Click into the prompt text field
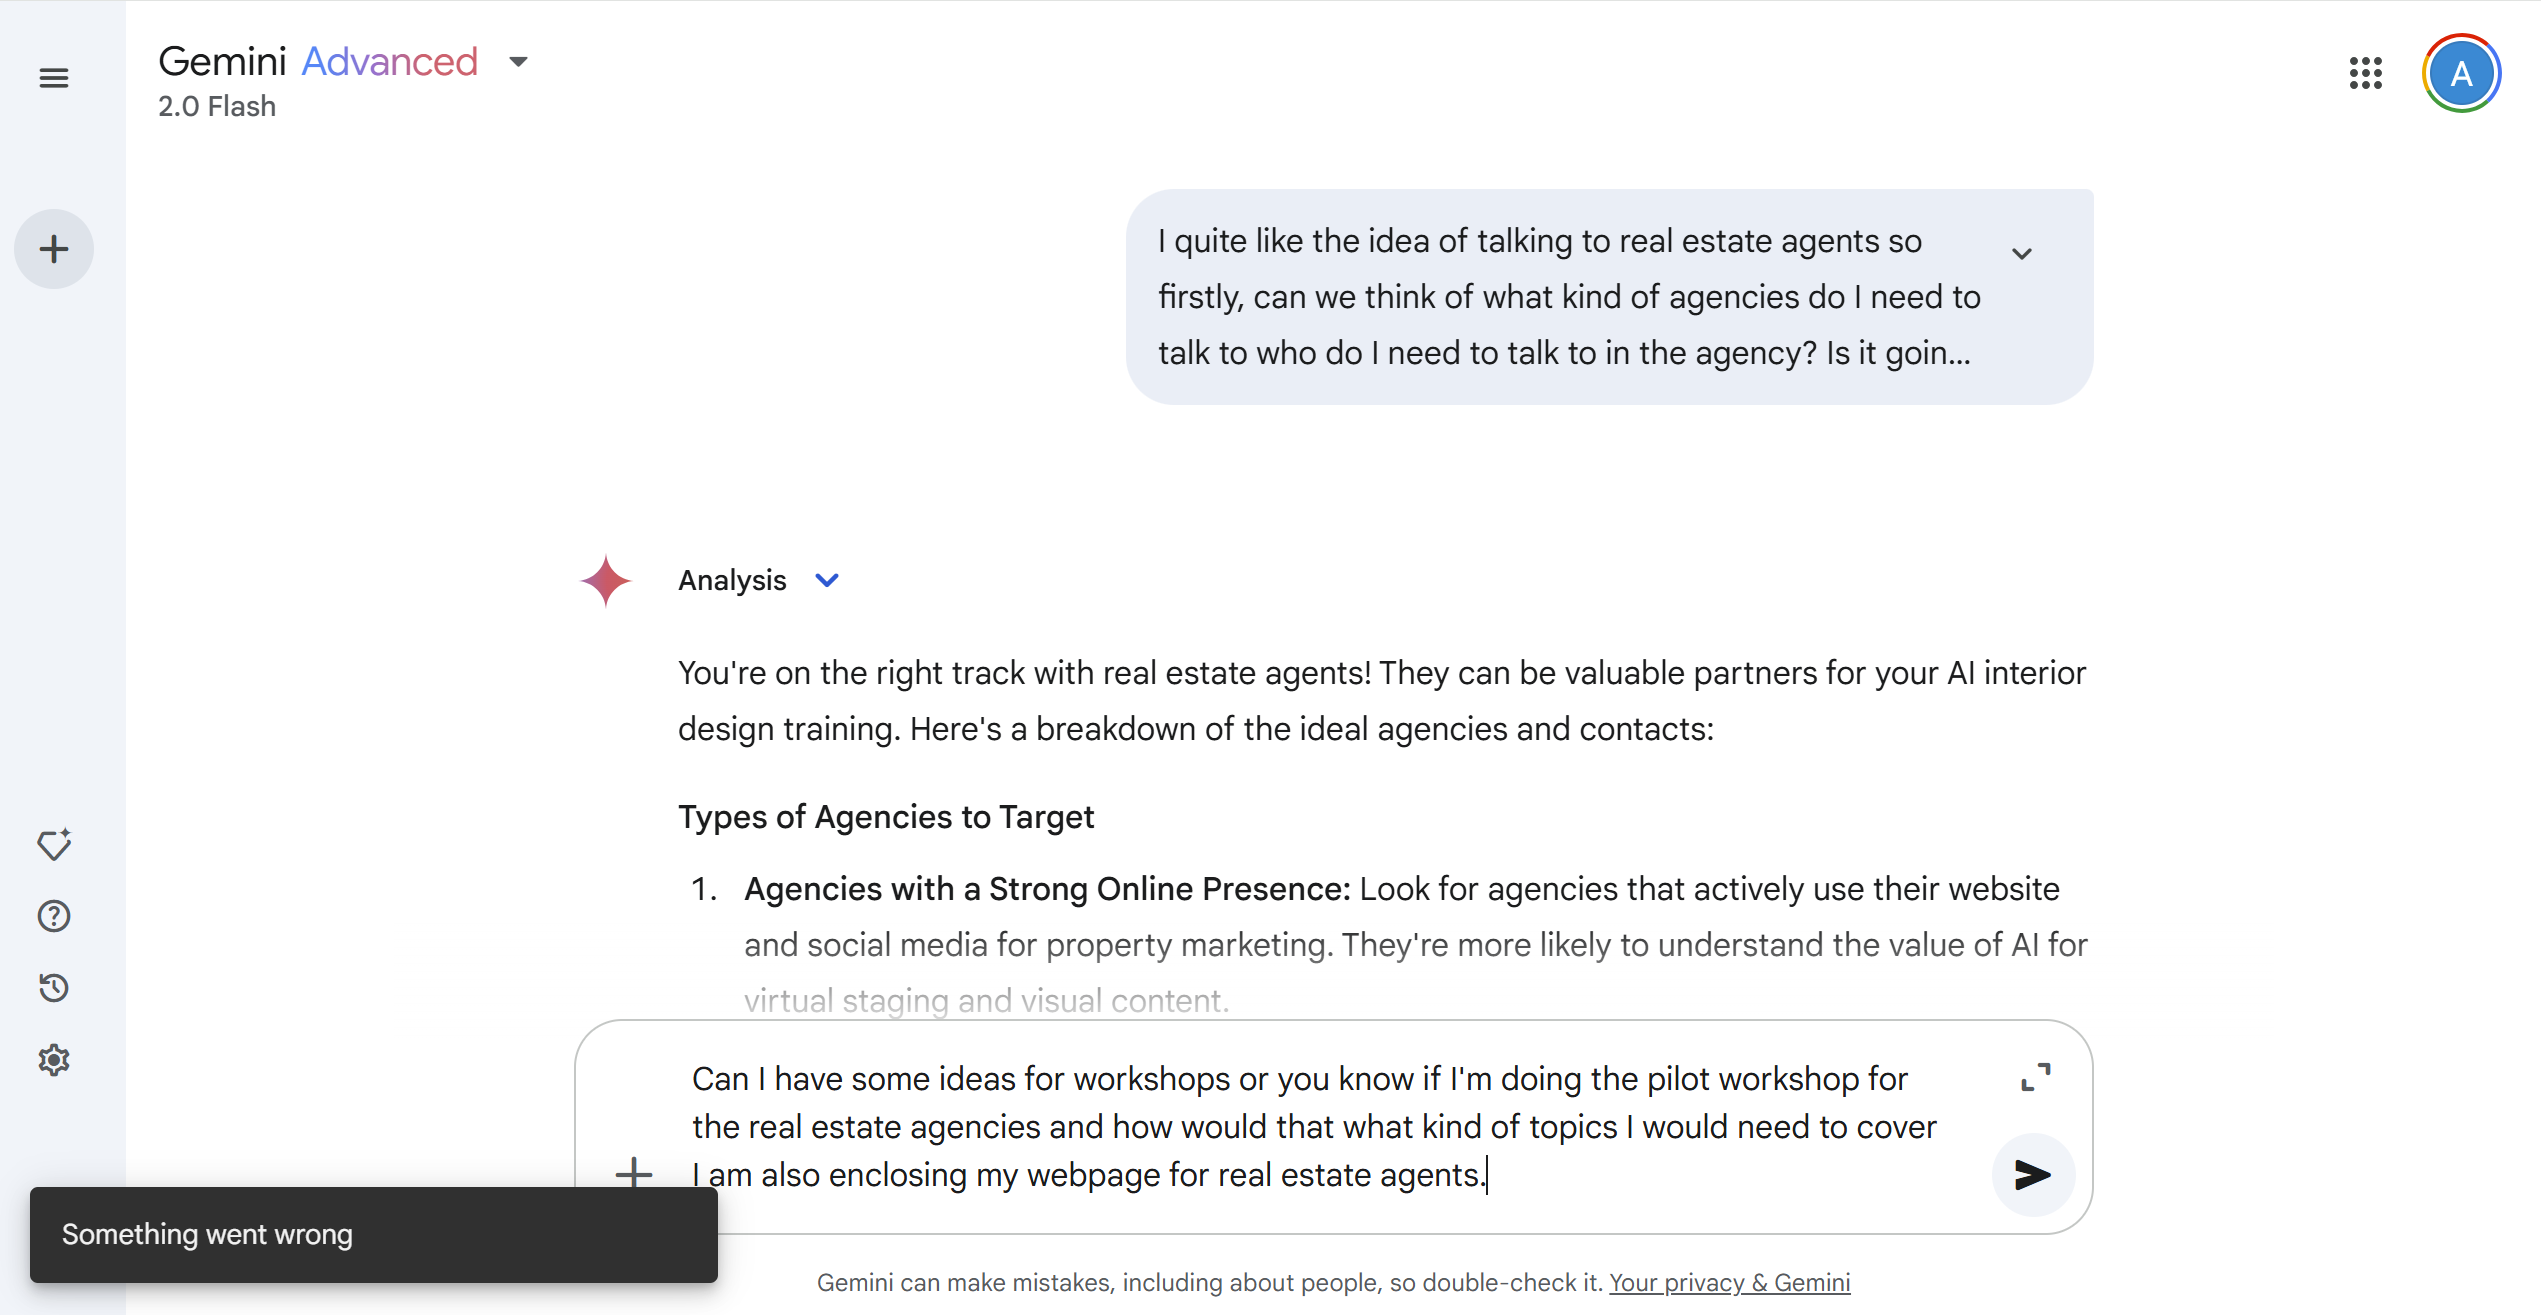Image resolution: width=2541 pixels, height=1315 pixels. click(x=1300, y=1126)
